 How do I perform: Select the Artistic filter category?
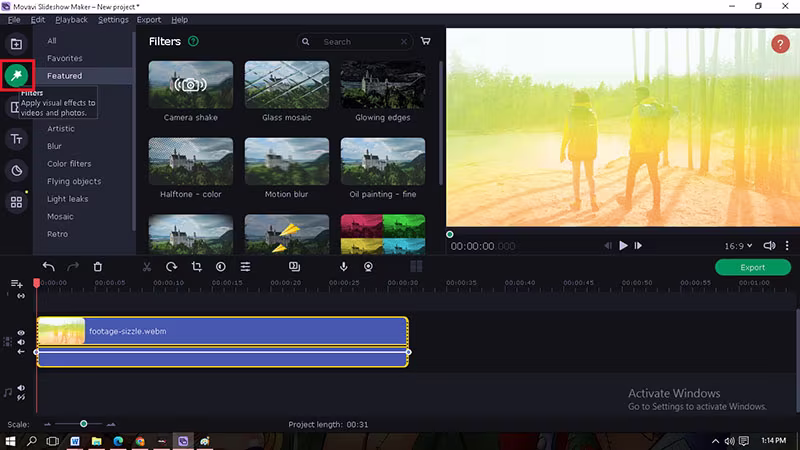tap(61, 129)
